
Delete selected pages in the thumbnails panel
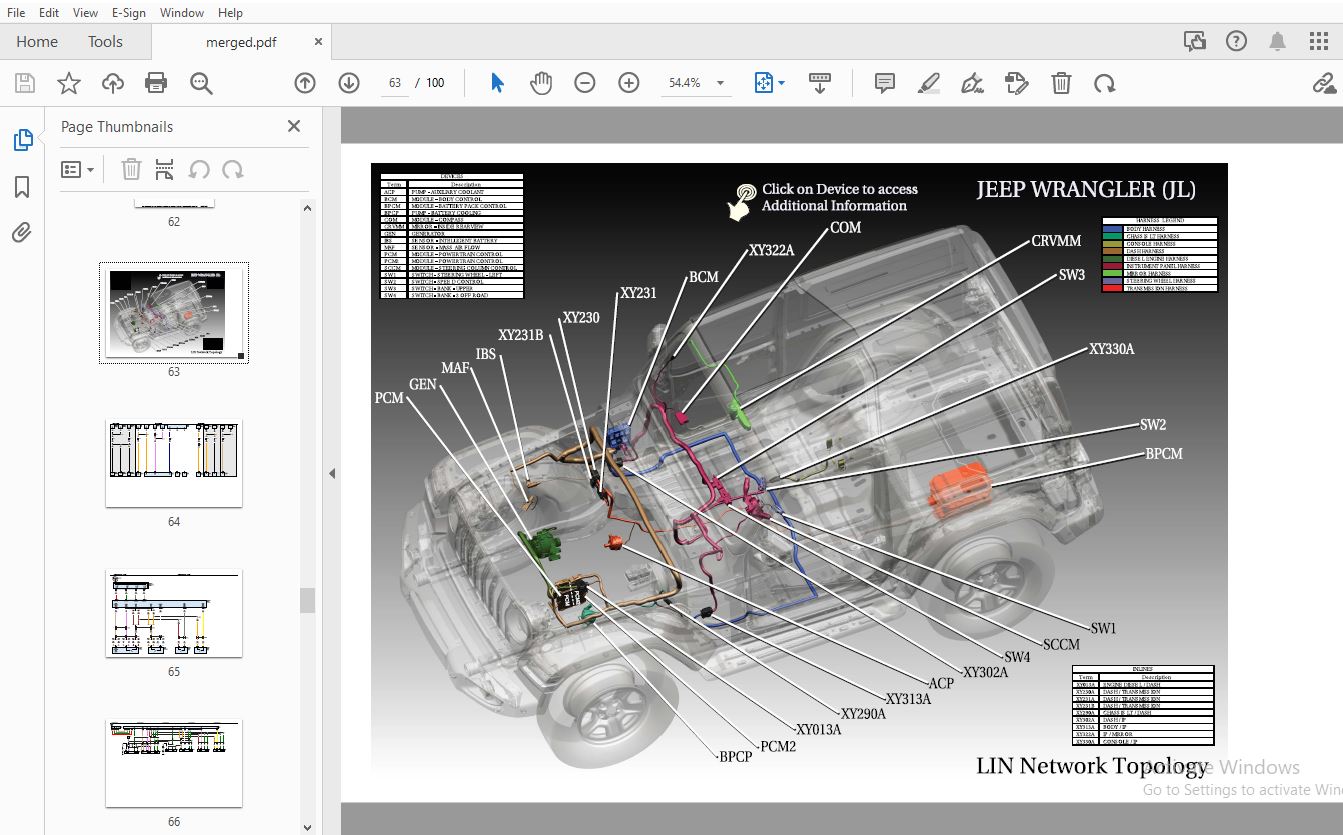[131, 169]
